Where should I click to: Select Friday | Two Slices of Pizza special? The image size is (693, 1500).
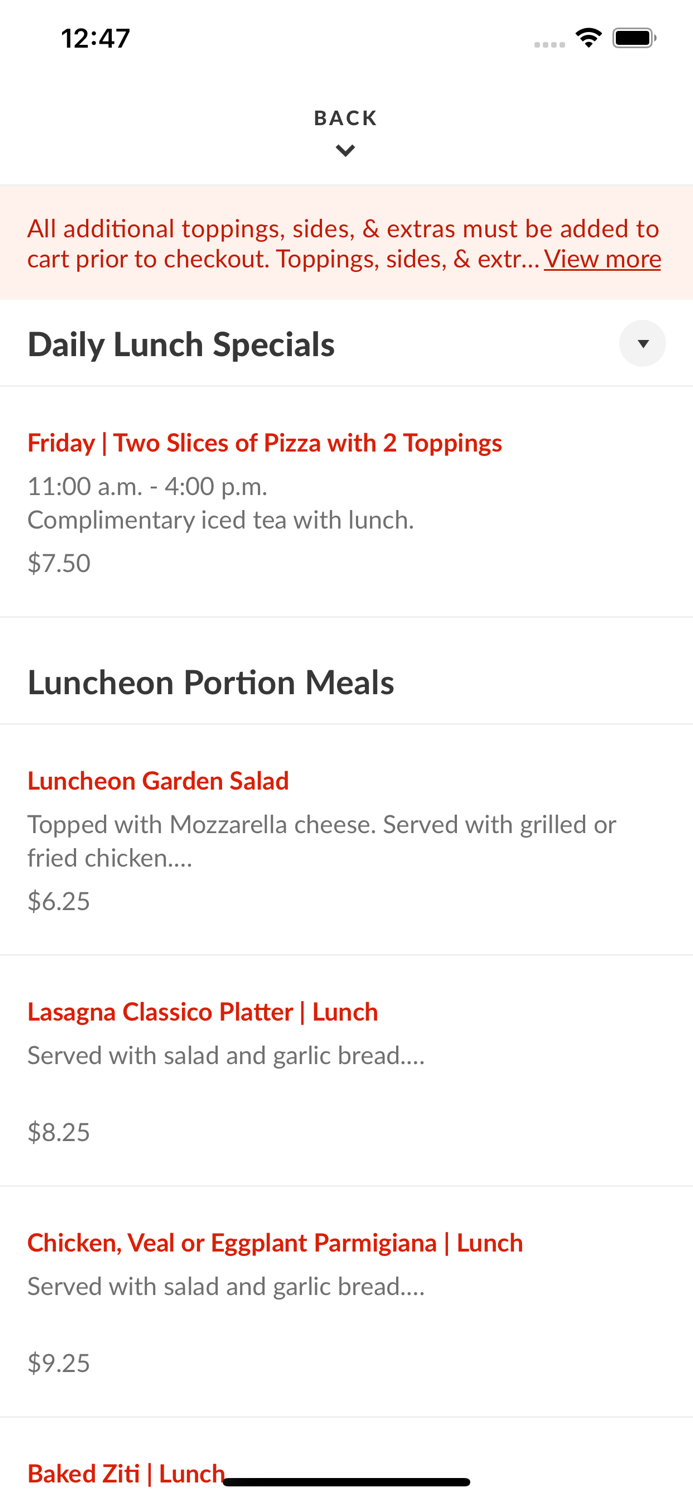(x=265, y=443)
